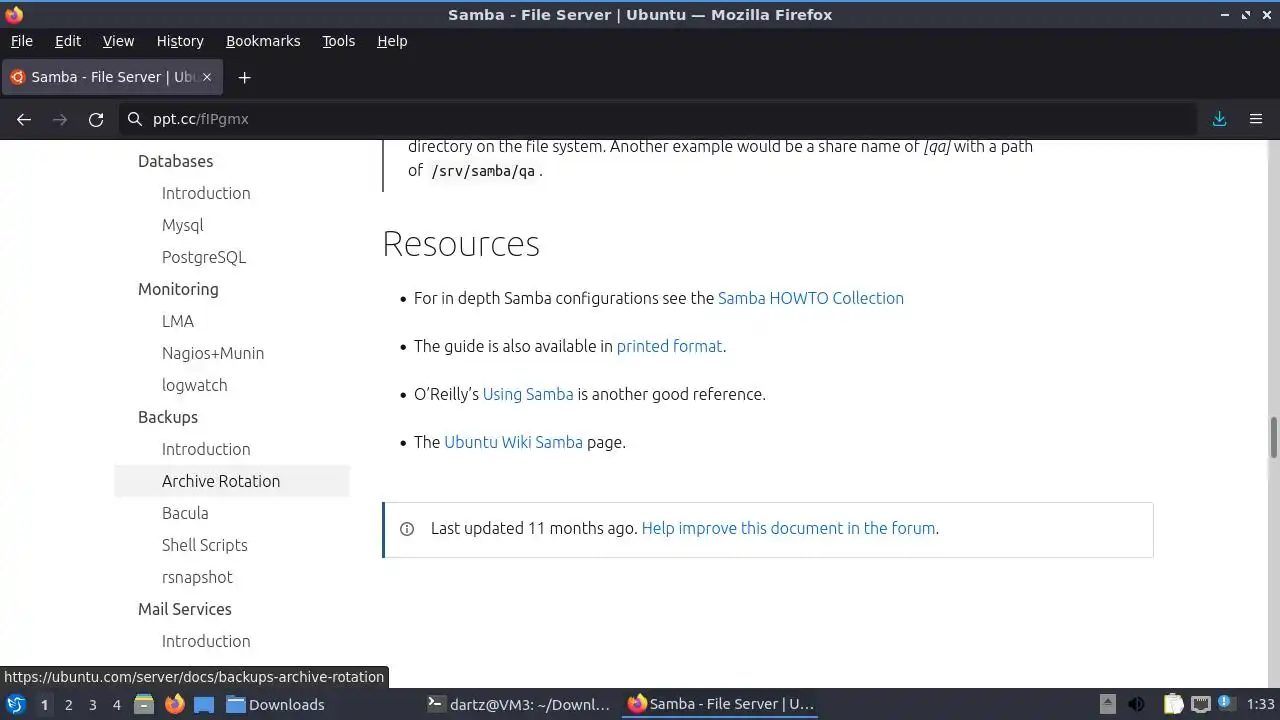Open Backups section in sidebar
Image resolution: width=1280 pixels, height=720 pixels.
(168, 417)
